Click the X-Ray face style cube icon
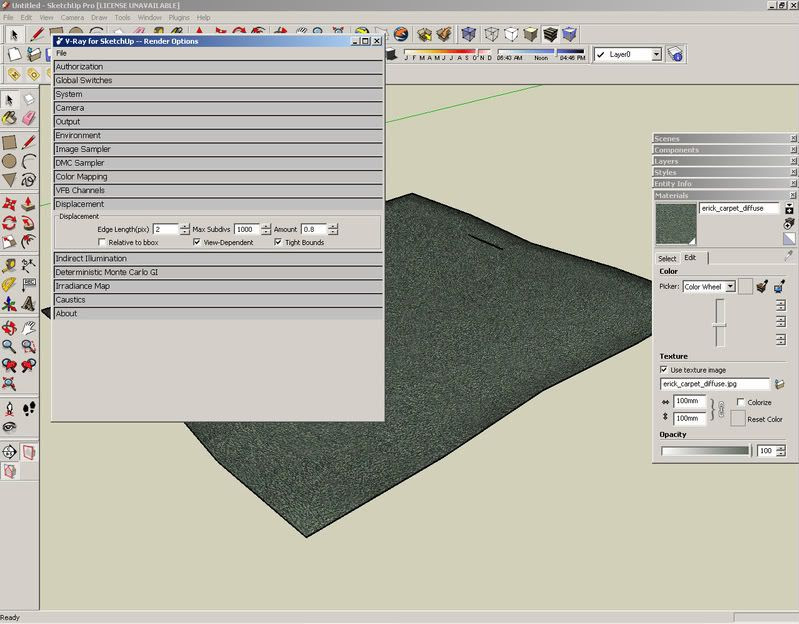Image resolution: width=799 pixels, height=624 pixels. (x=468, y=34)
